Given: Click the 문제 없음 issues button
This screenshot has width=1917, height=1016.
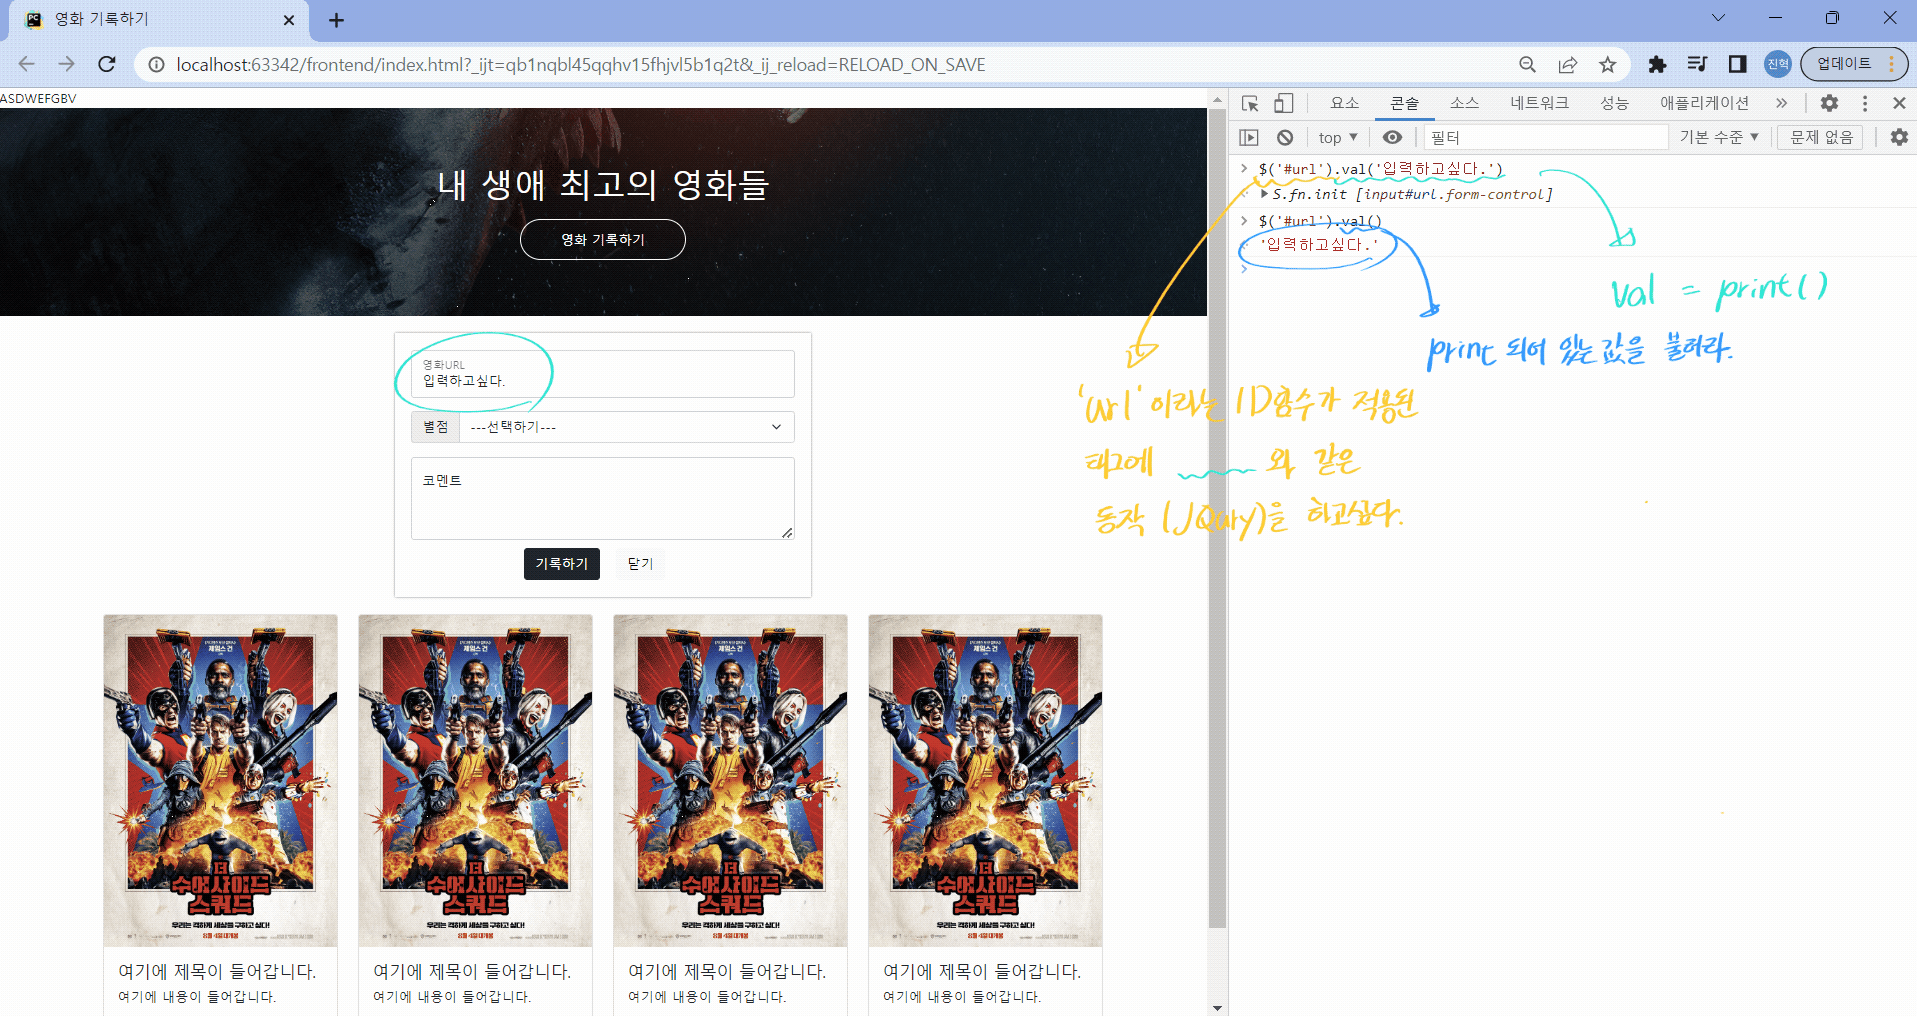Looking at the screenshot, I should (1821, 137).
